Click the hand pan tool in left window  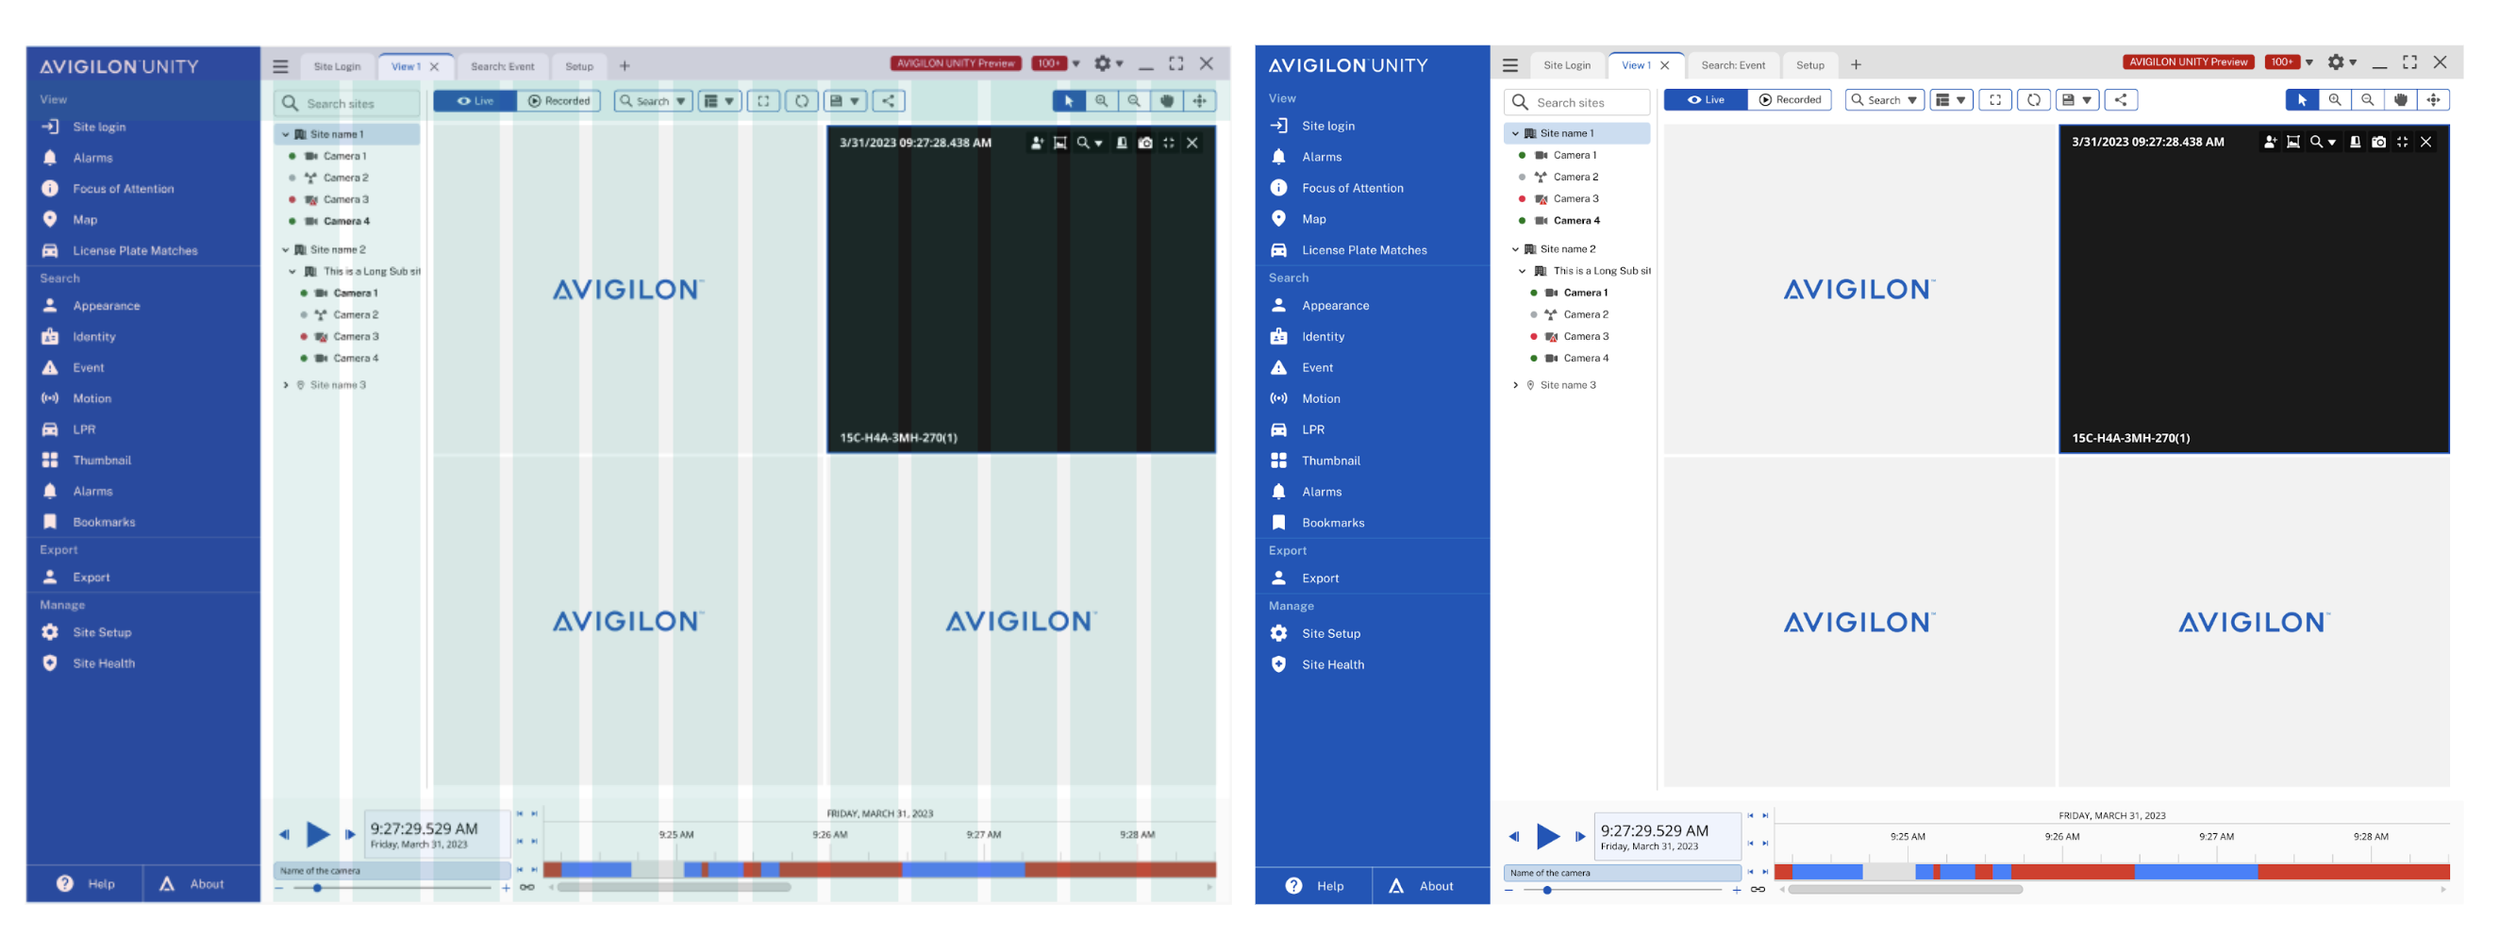(x=1167, y=101)
